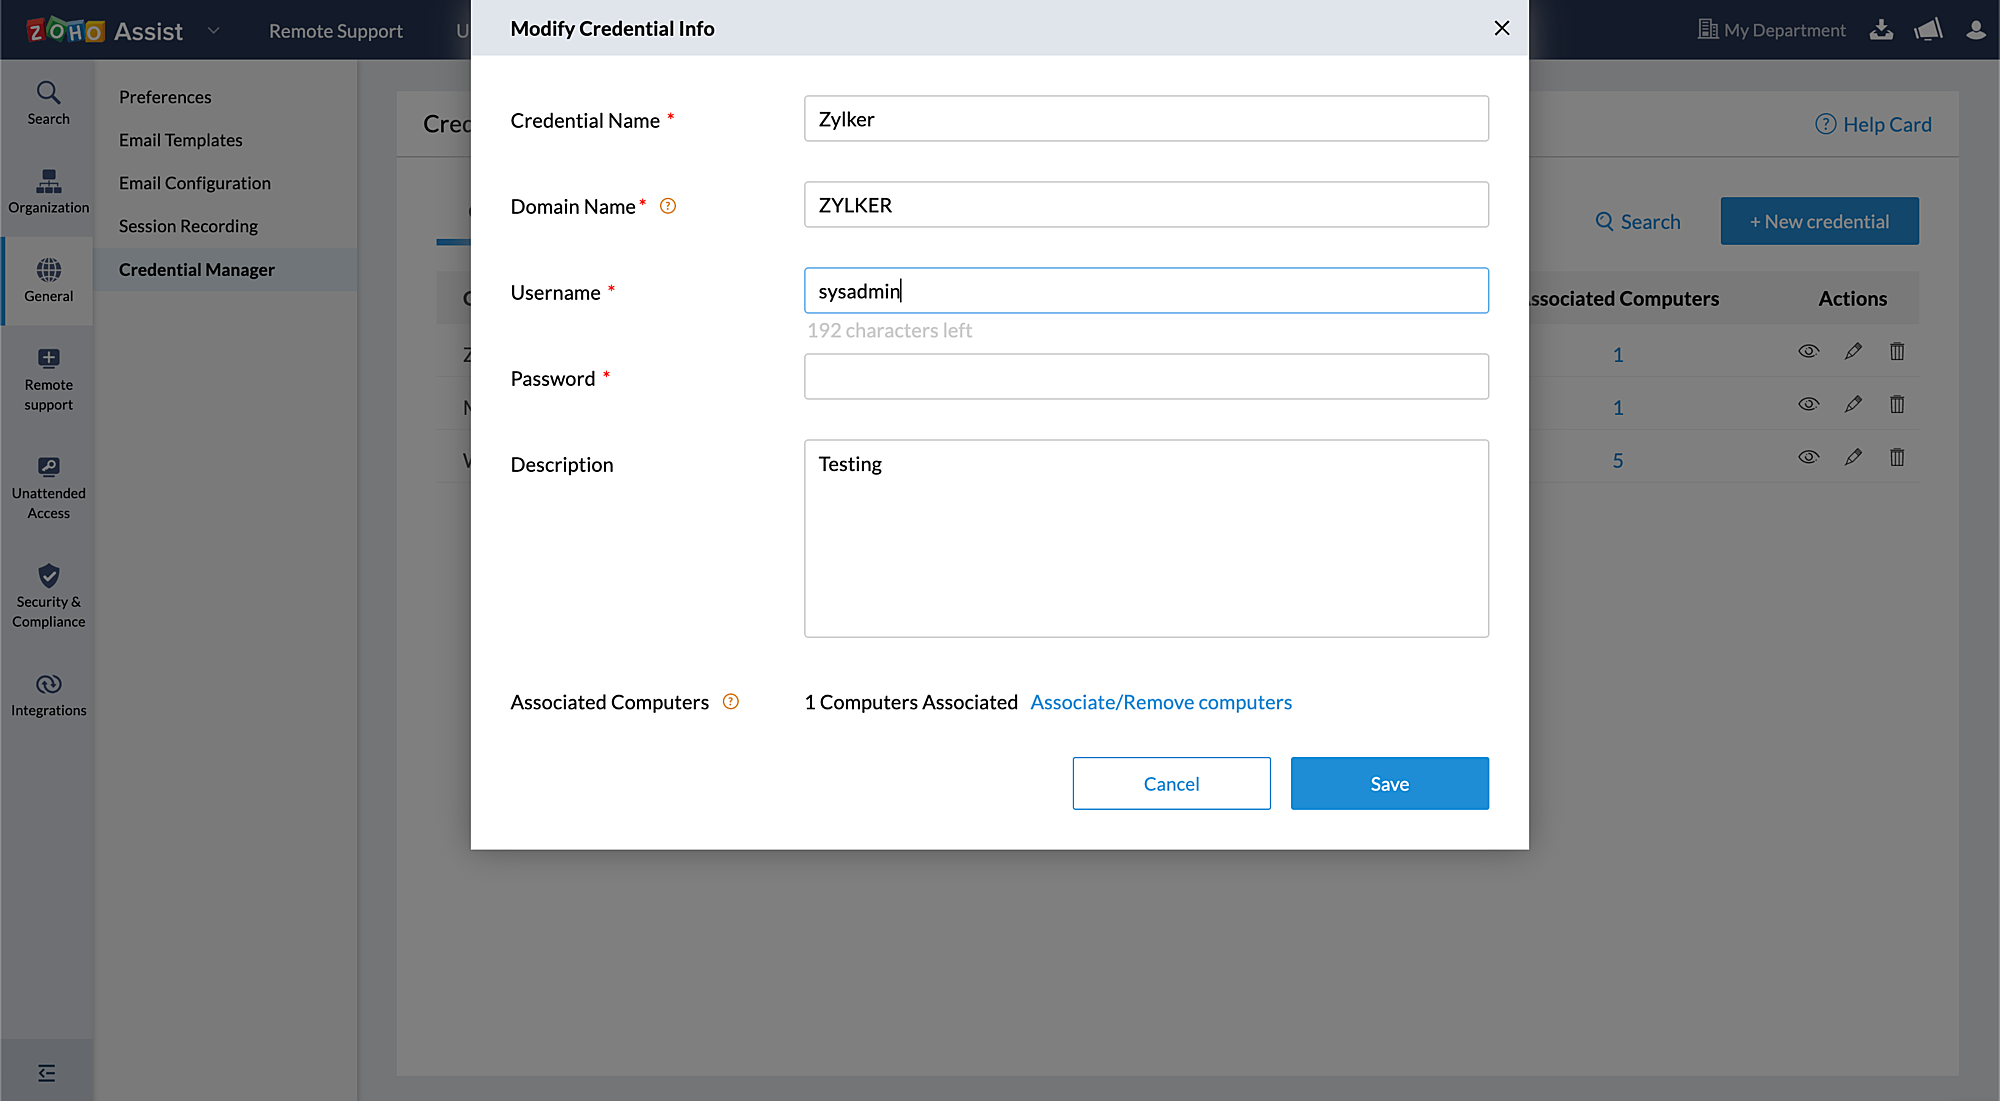Delete the first credential row
This screenshot has width=2000, height=1101.
point(1897,351)
